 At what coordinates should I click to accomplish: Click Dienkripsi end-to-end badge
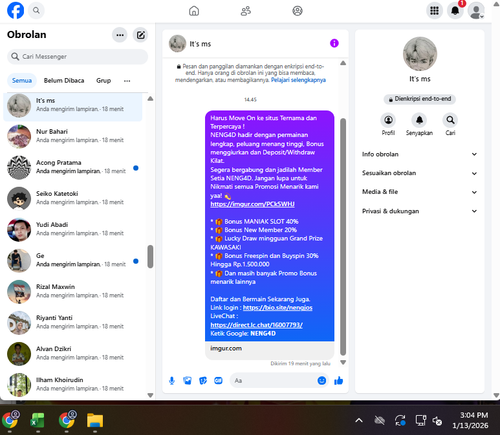420,99
